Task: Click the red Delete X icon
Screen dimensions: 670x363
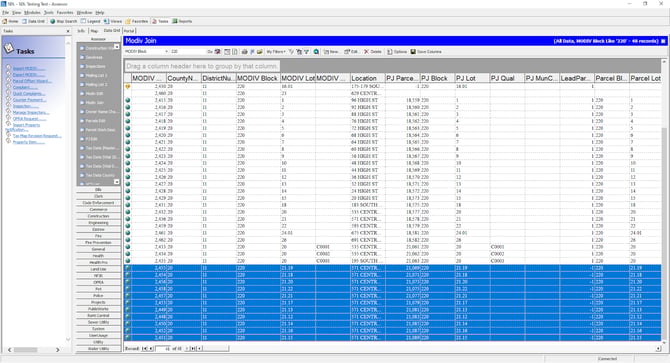Action: 366,52
